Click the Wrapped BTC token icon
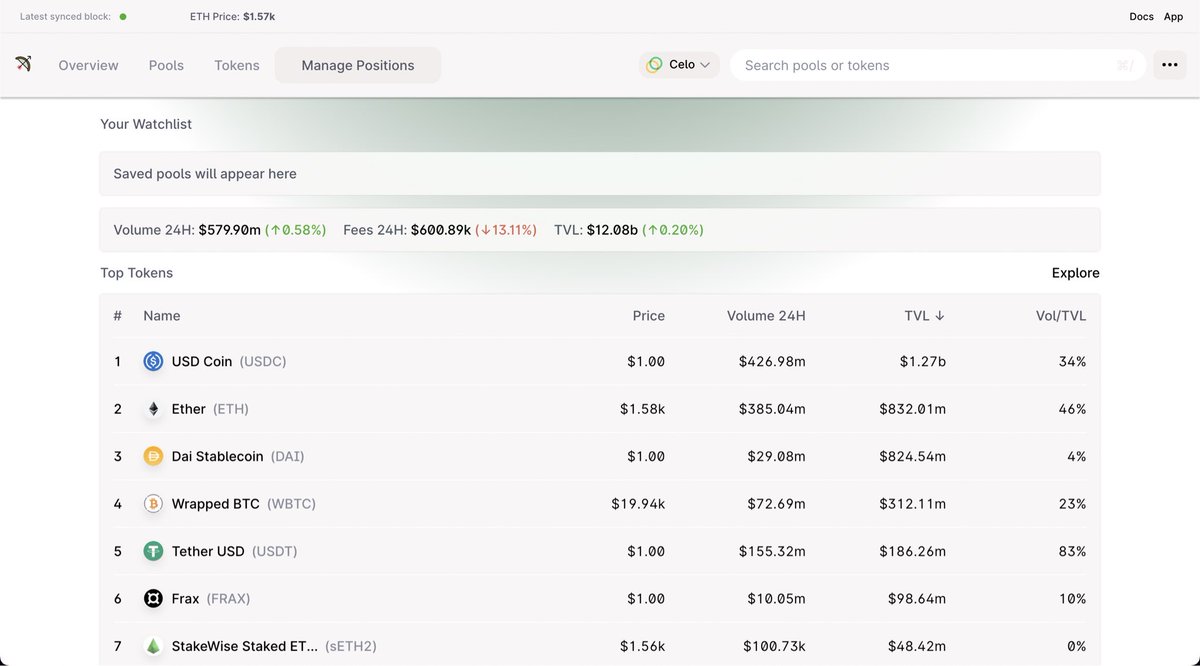 coord(153,504)
